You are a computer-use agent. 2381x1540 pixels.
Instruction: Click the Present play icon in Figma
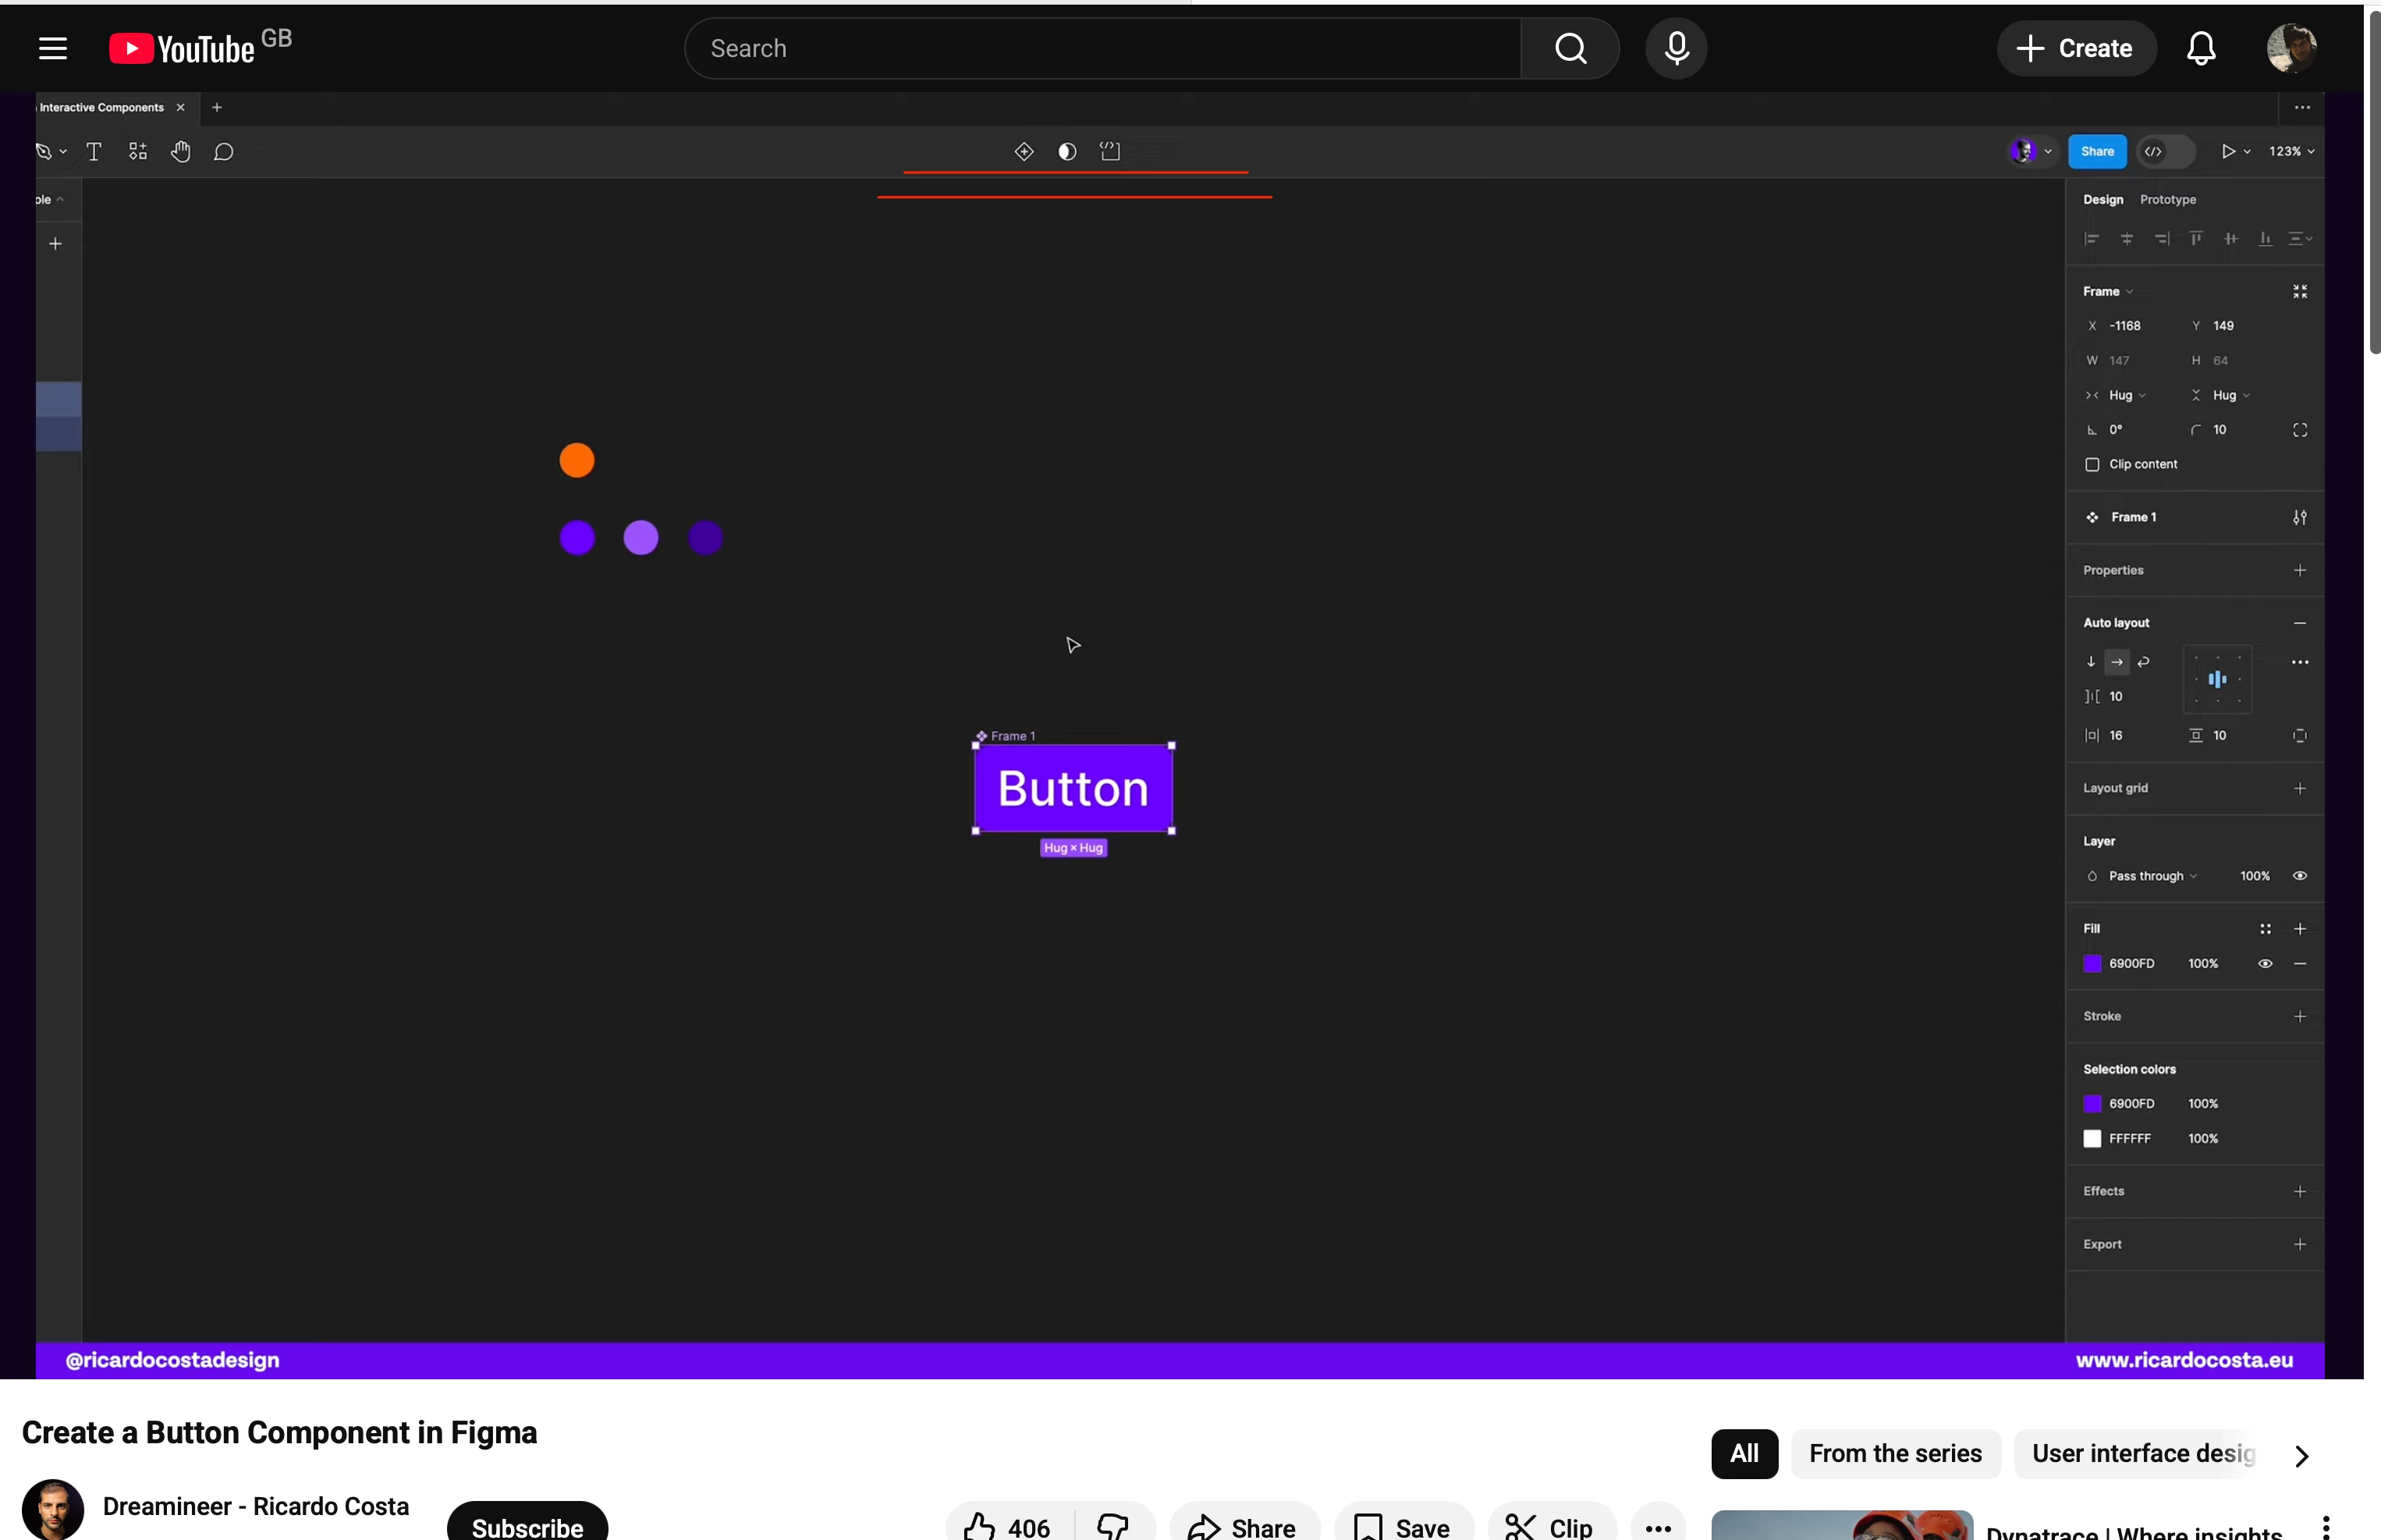2227,151
